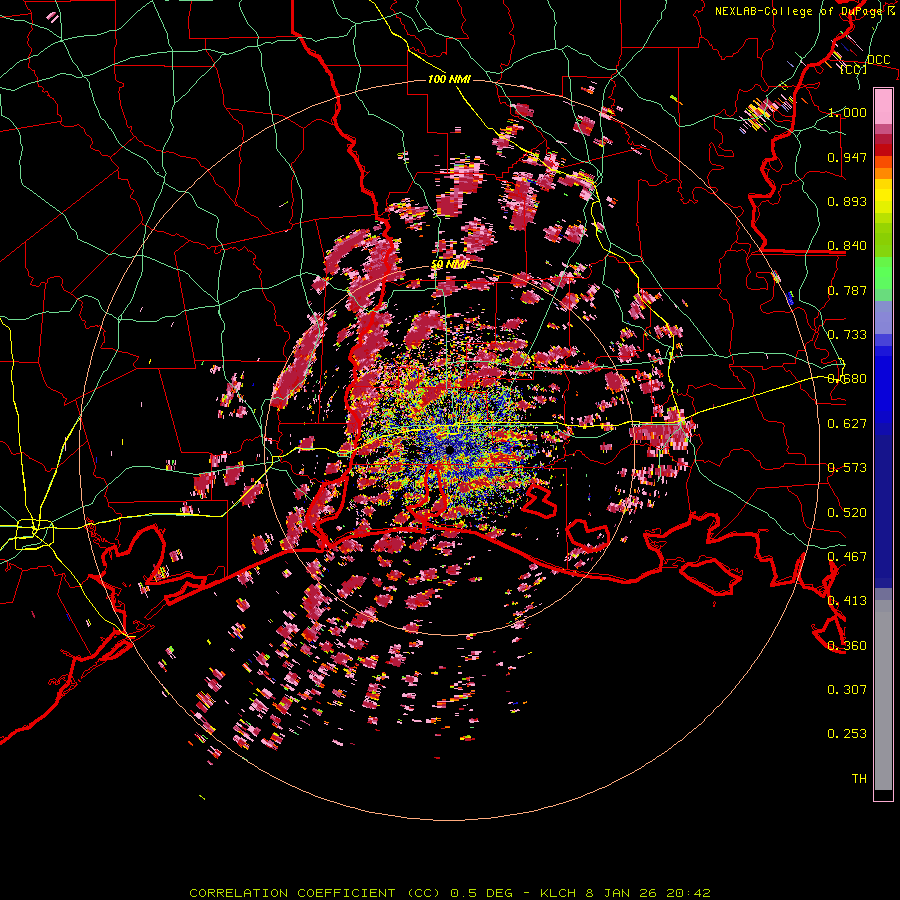The image size is (900, 900).
Task: Click the black radar site dot at center
Action: tap(450, 450)
